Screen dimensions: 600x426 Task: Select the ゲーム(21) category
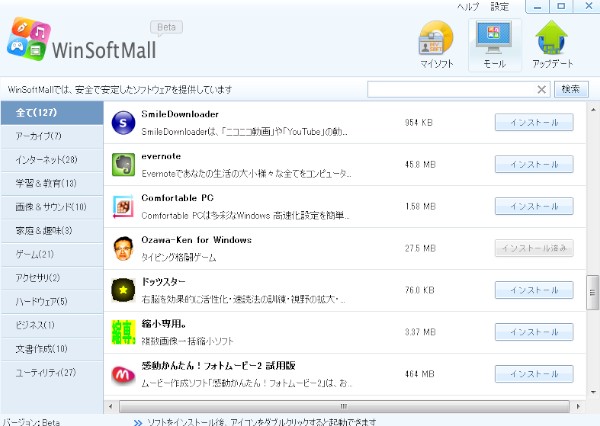click(52, 254)
